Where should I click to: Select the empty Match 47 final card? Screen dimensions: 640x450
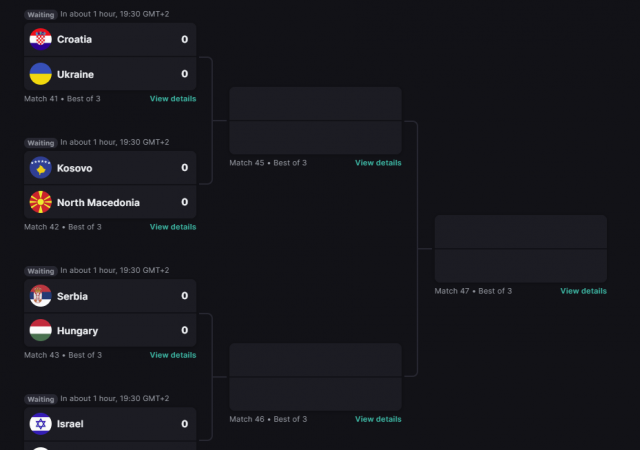pyautogui.click(x=520, y=249)
